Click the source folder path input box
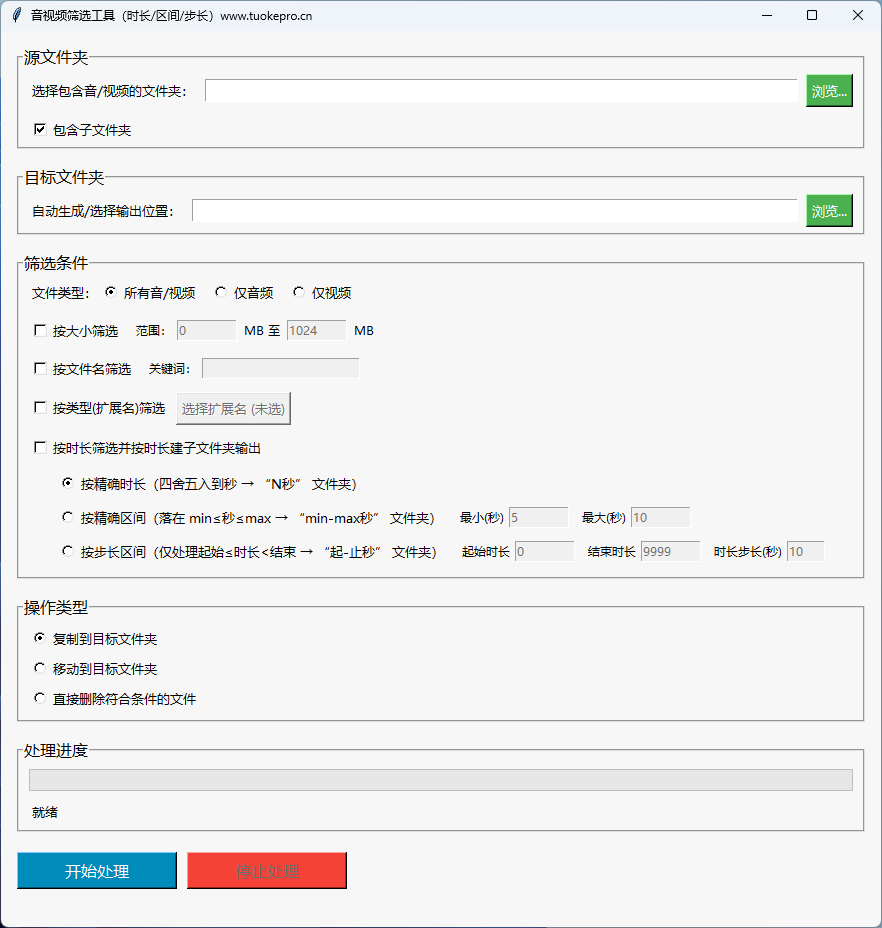This screenshot has width=882, height=928. (495, 90)
